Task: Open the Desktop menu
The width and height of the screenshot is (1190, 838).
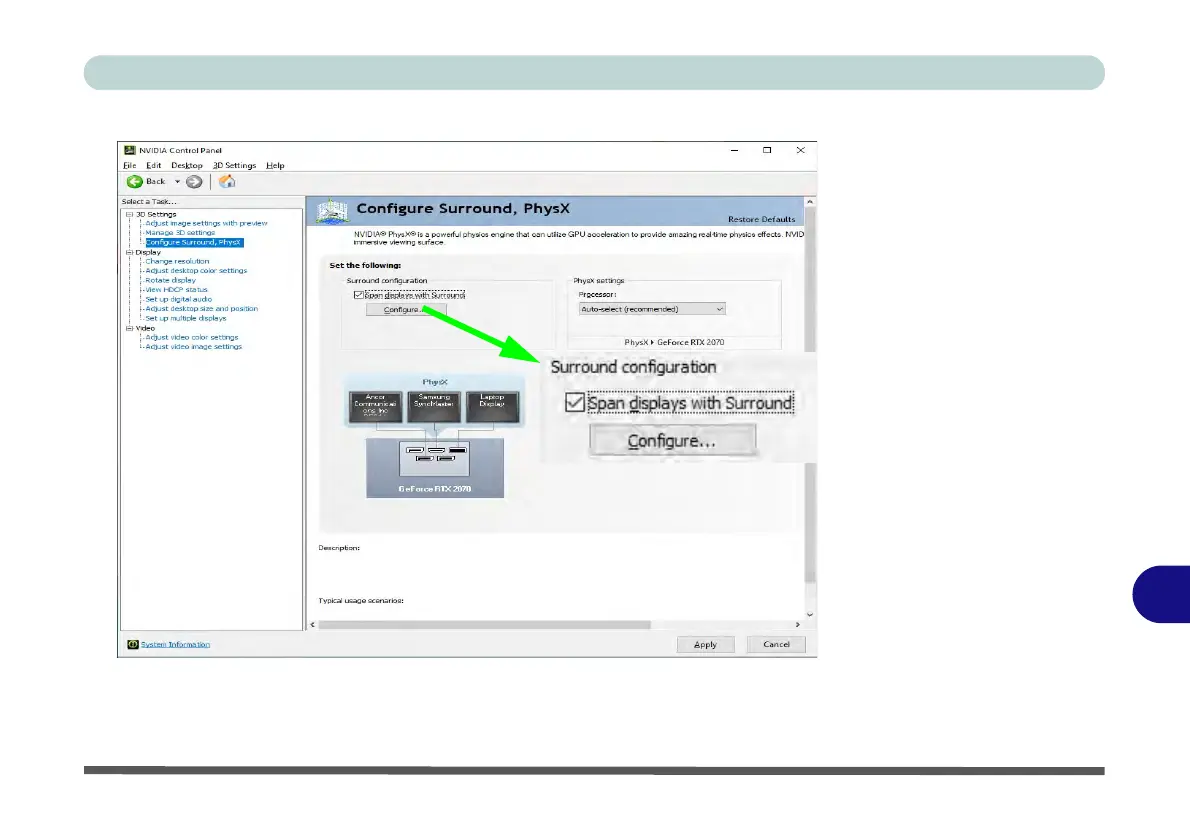Action: [187, 165]
